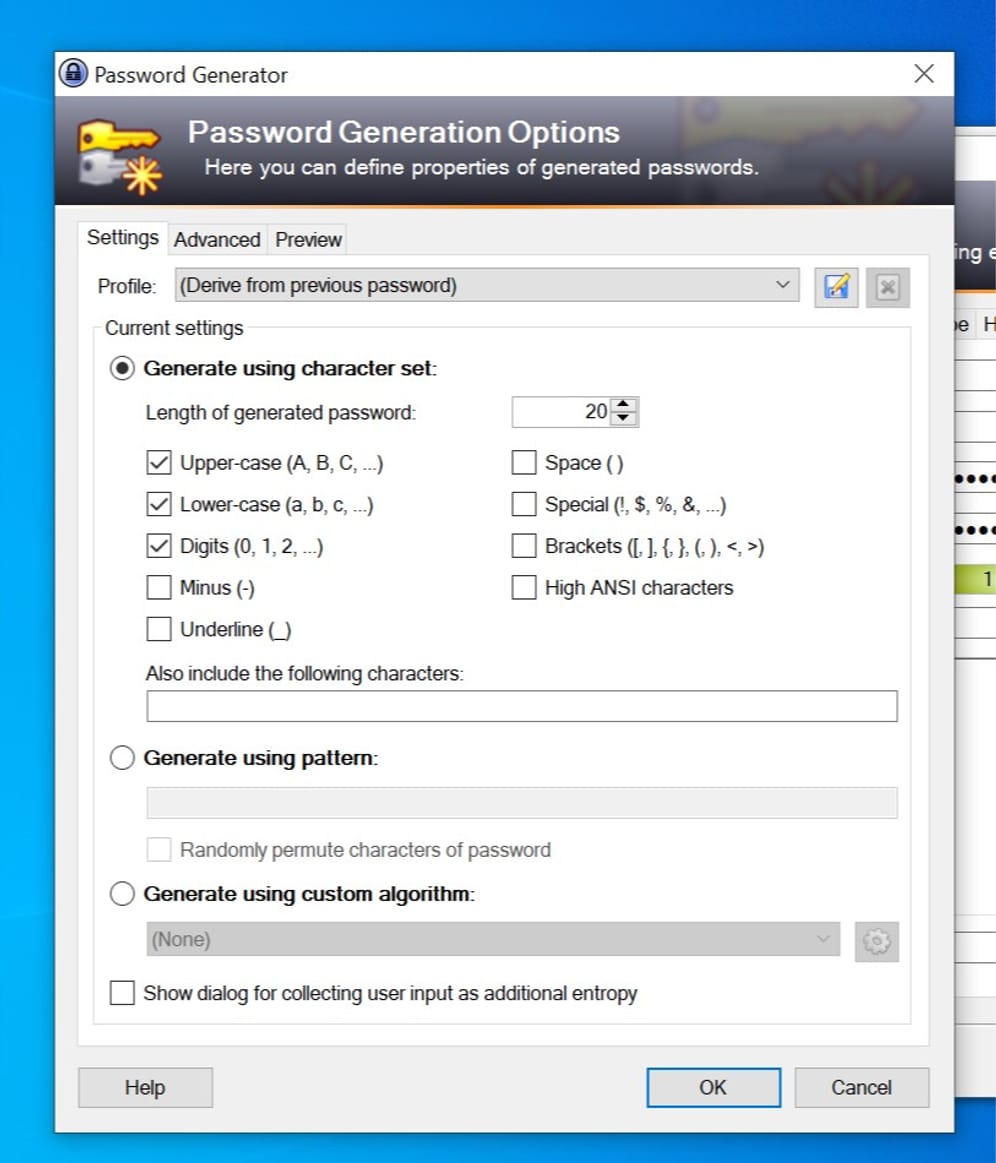Enable the Special characters checkbox
The height and width of the screenshot is (1163, 996).
point(524,505)
